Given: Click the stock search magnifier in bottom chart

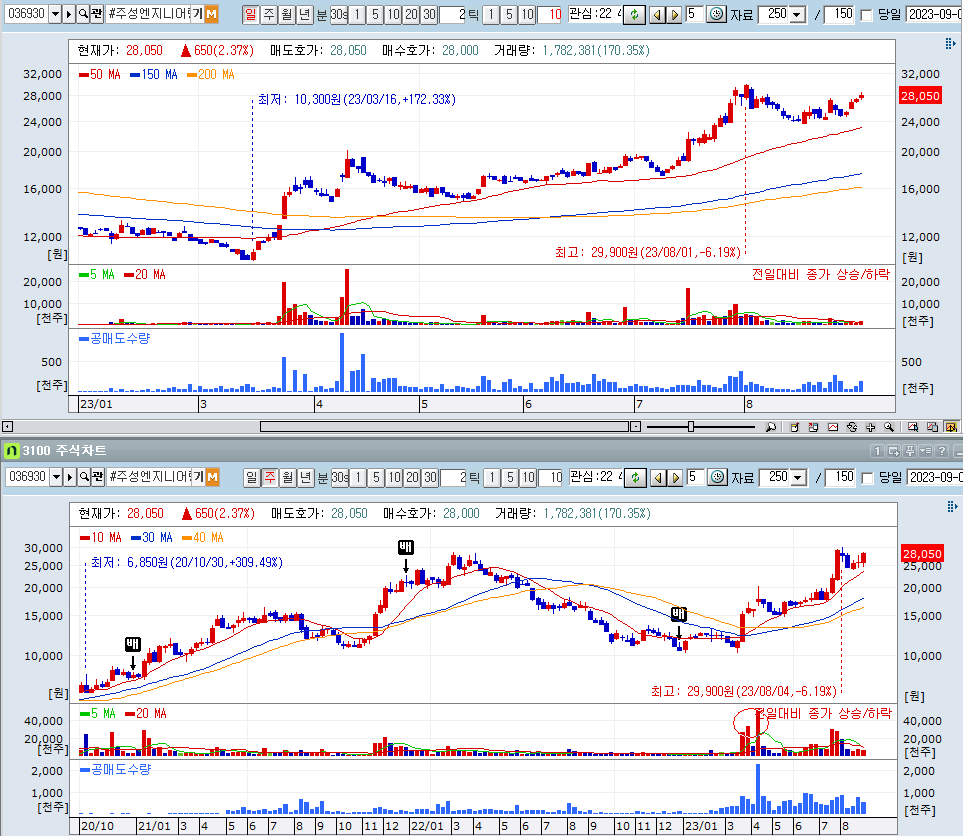Looking at the screenshot, I should (84, 477).
